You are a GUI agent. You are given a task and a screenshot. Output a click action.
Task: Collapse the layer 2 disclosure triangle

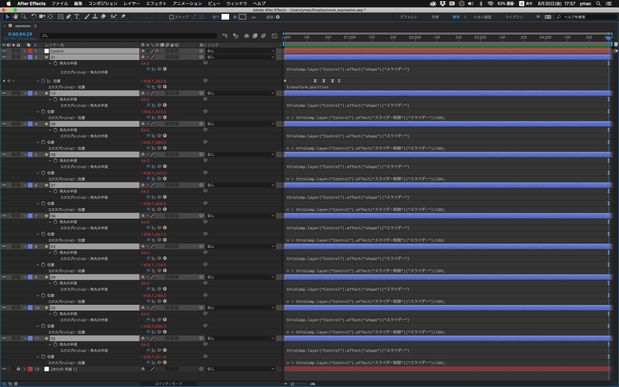click(x=25, y=57)
